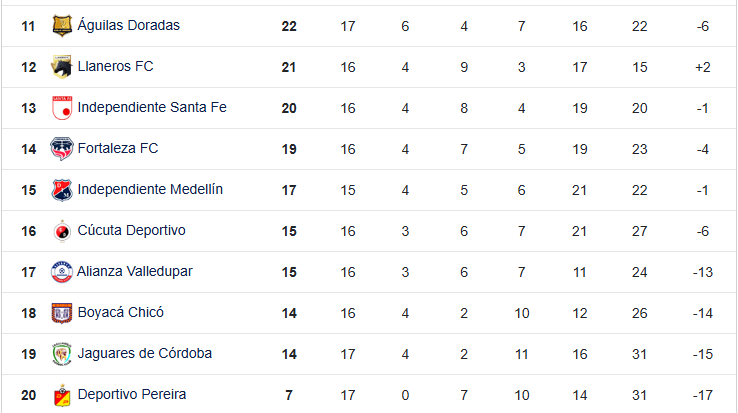Click Deportivo Pereira's 7 points value
This screenshot has width=738, height=413.
coord(289,394)
